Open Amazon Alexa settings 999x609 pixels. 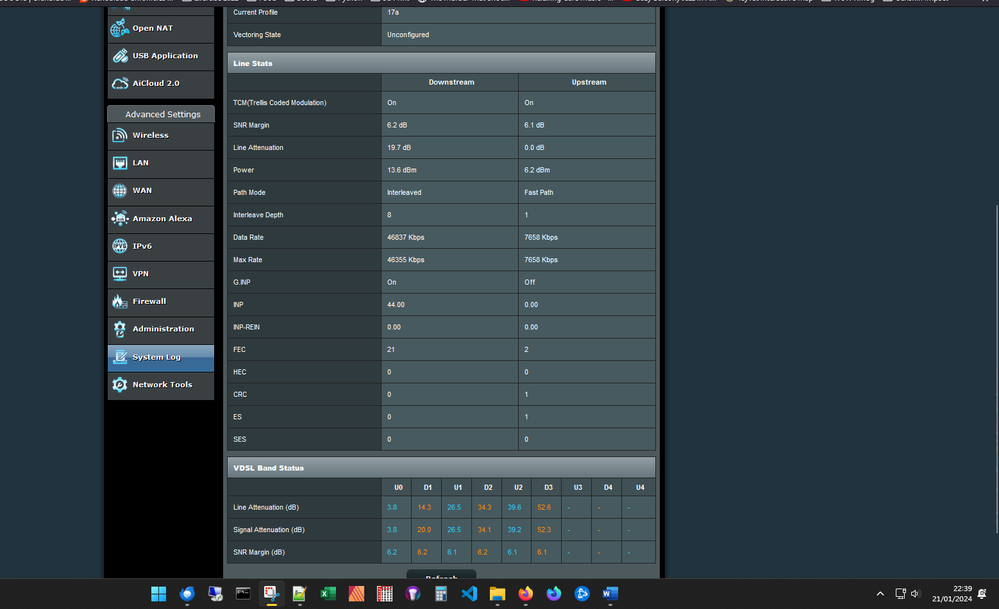(x=160, y=218)
